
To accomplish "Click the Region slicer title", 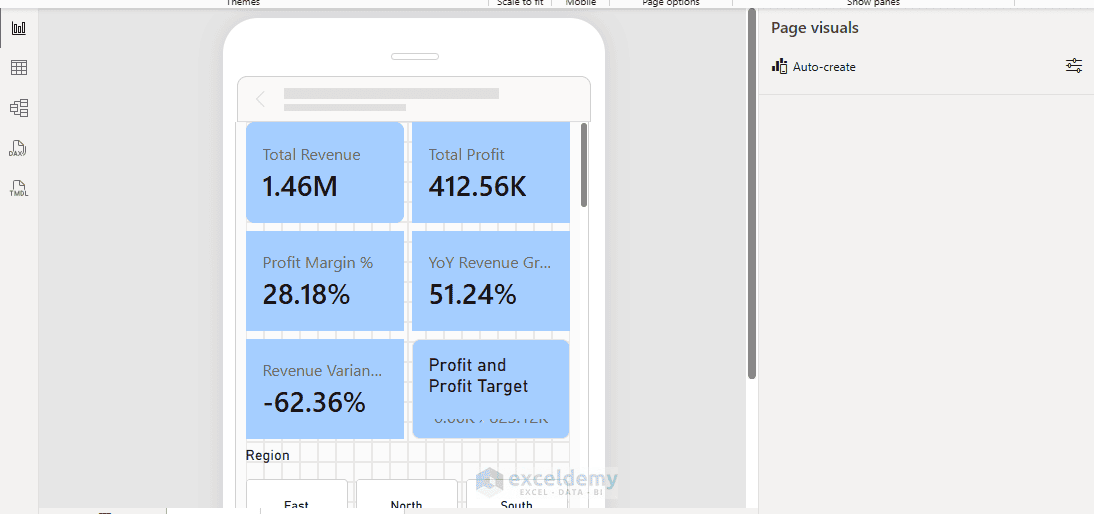I will pos(268,455).
